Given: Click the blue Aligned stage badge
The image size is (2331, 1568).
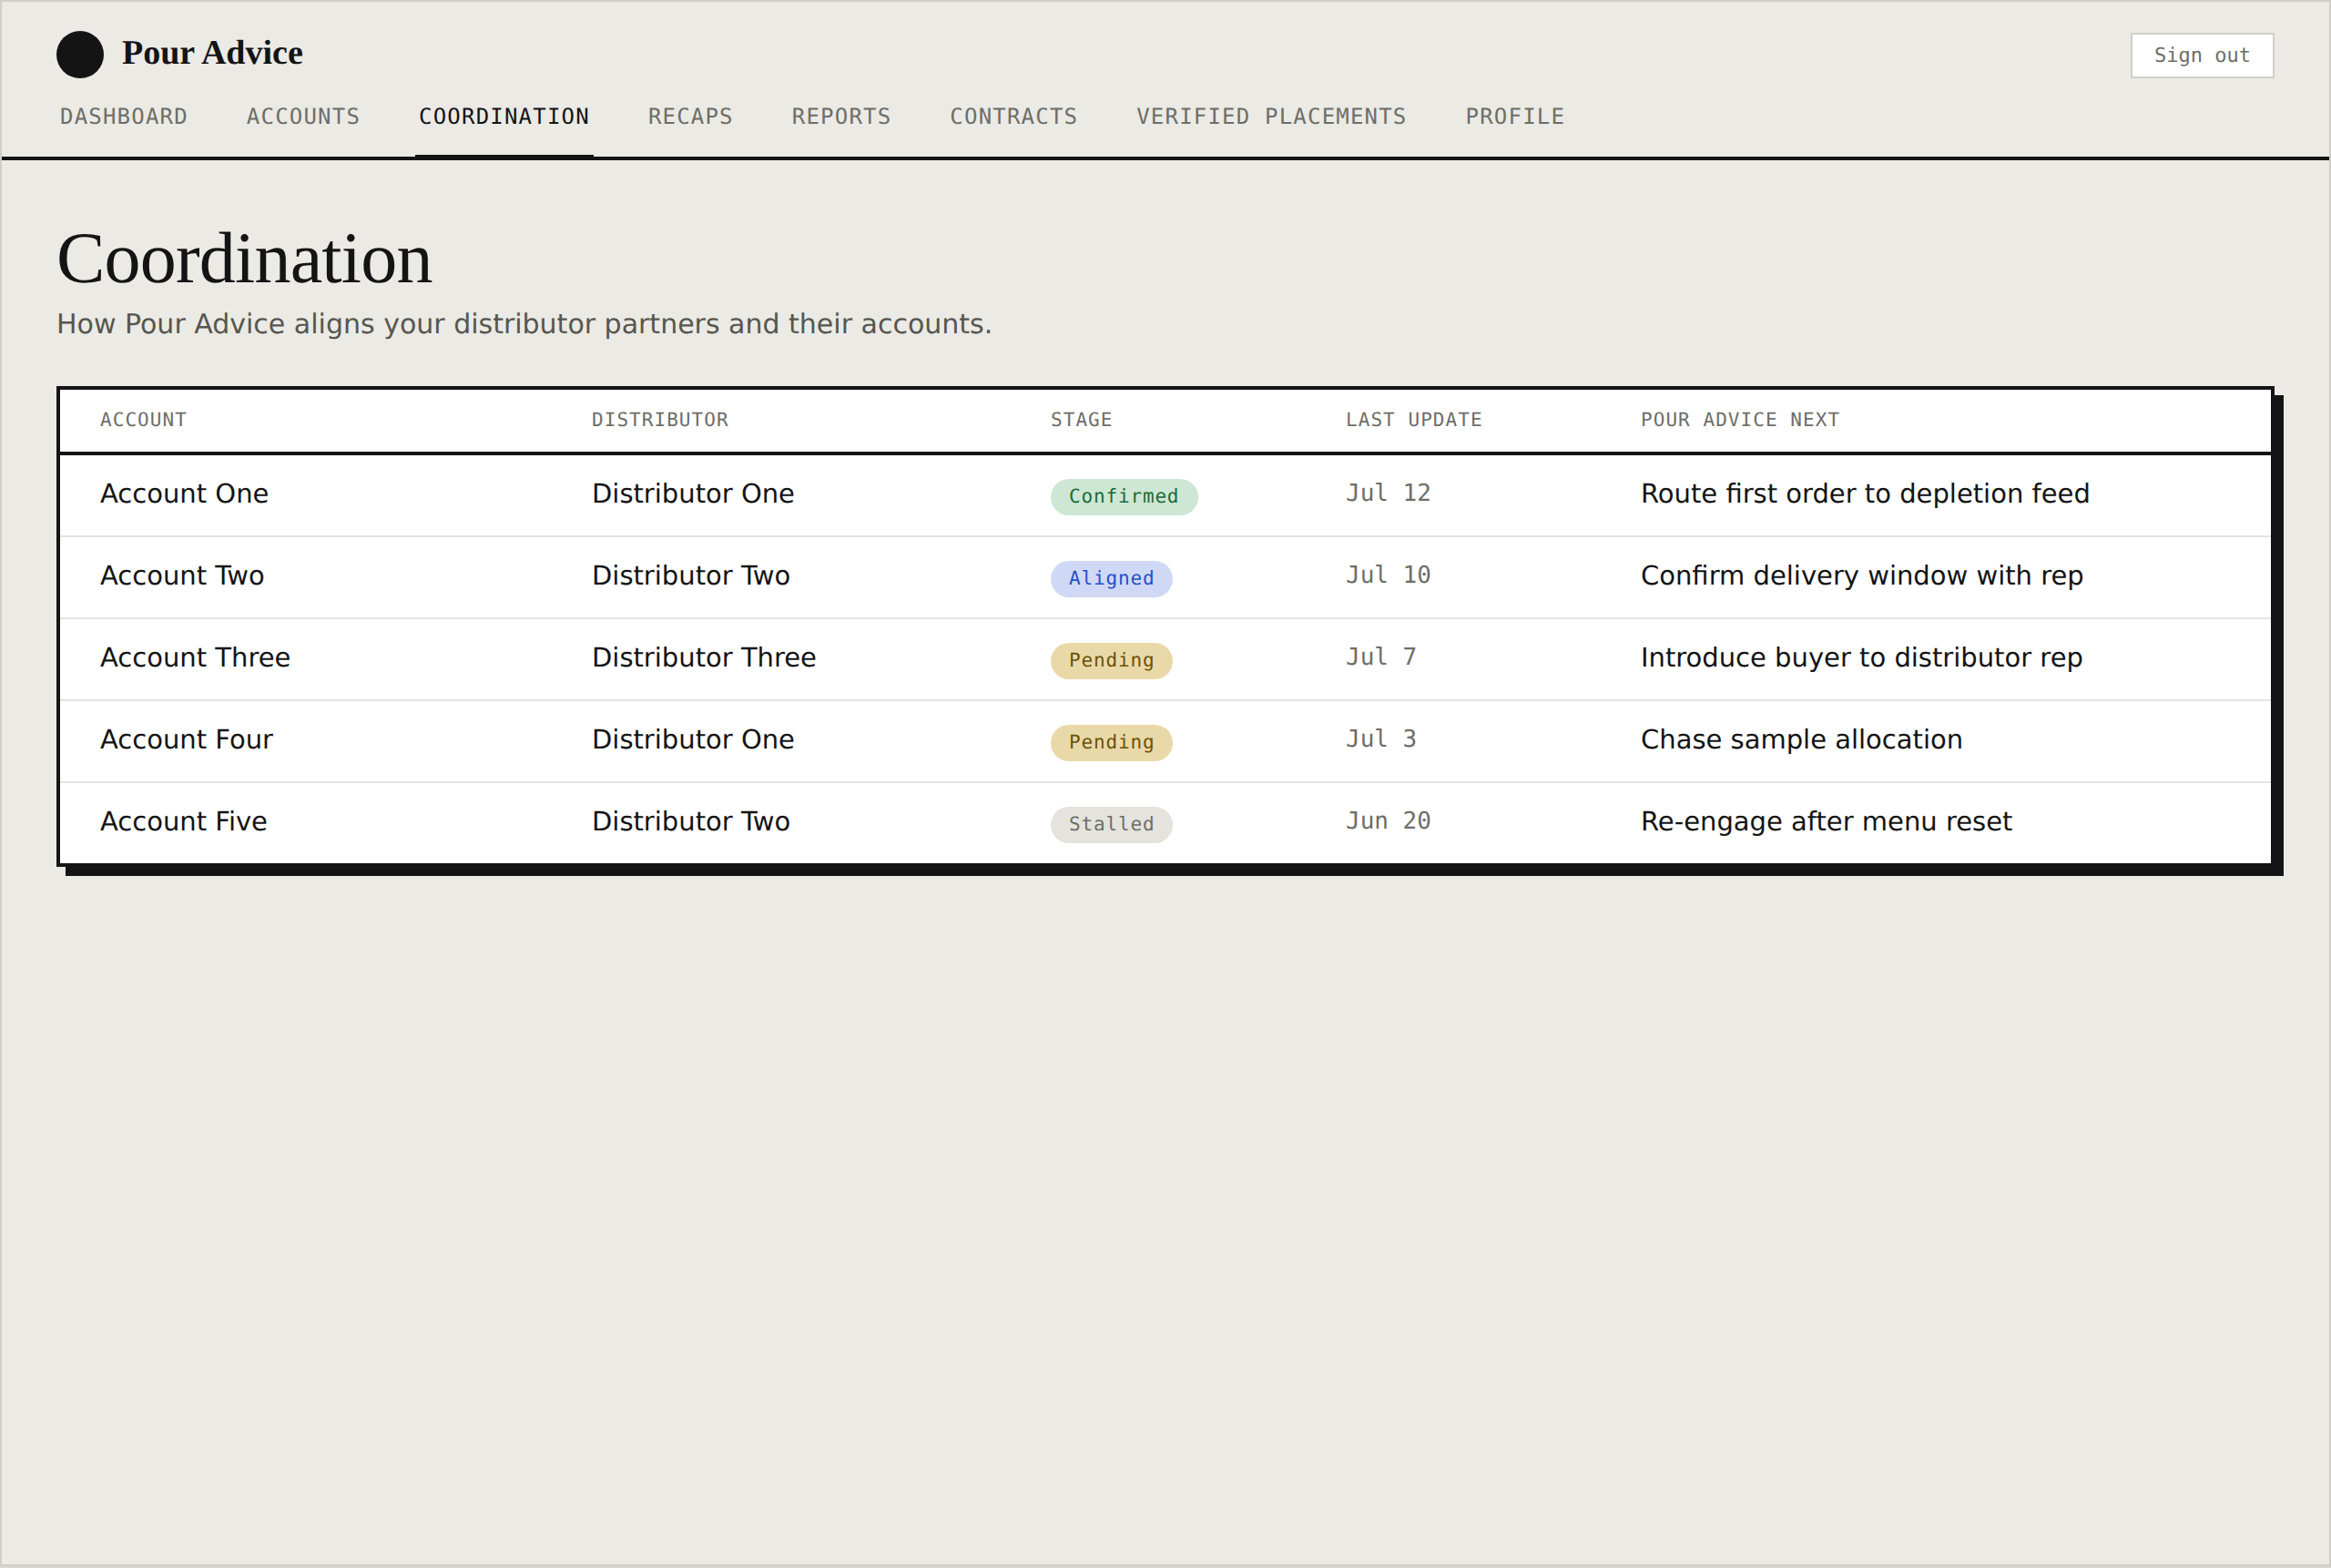Looking at the screenshot, I should pos(1111,579).
